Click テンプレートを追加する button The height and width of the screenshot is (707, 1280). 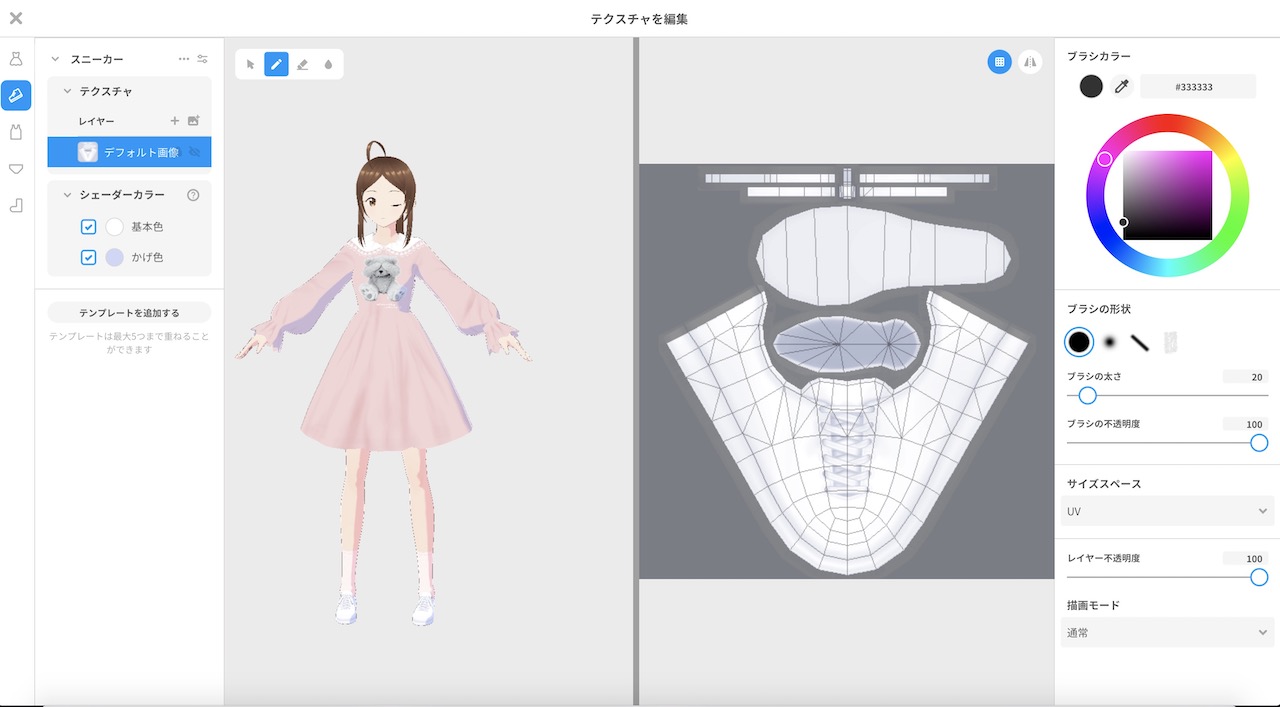pyautogui.click(x=128, y=312)
